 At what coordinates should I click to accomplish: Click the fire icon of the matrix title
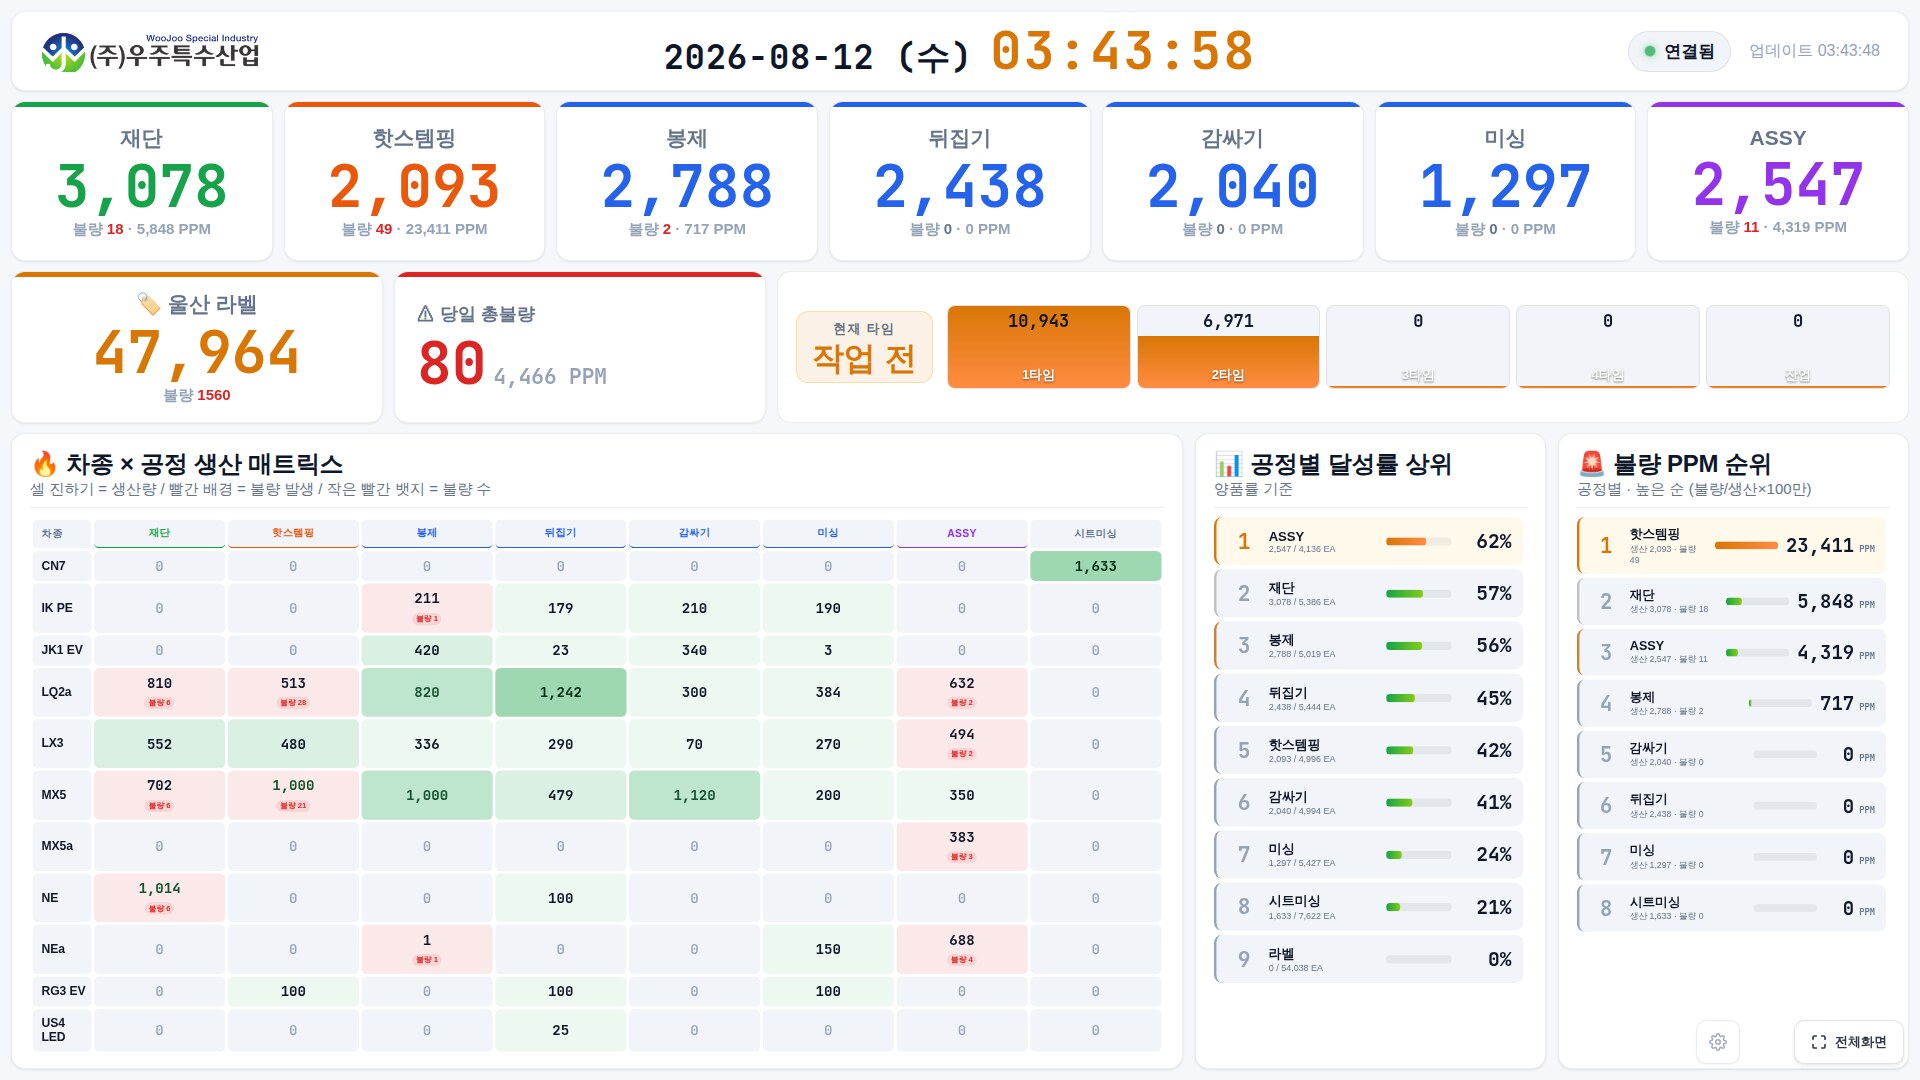point(44,464)
